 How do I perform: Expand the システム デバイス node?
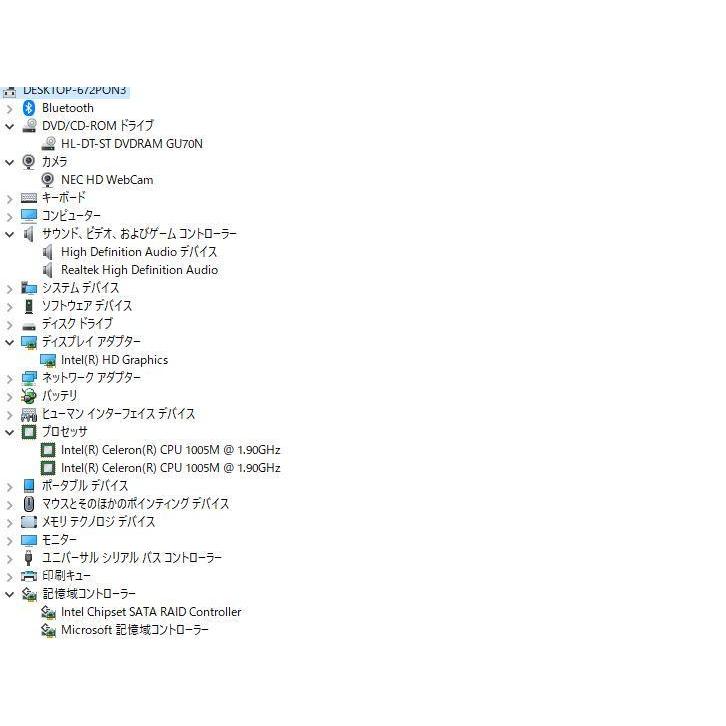click(x=9, y=290)
